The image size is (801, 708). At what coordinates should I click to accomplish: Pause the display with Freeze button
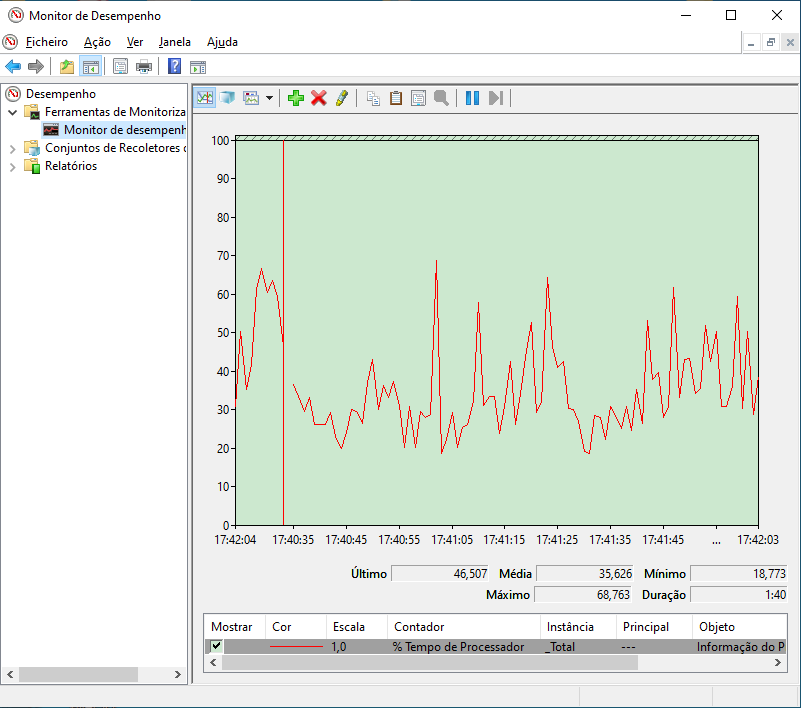(472, 98)
